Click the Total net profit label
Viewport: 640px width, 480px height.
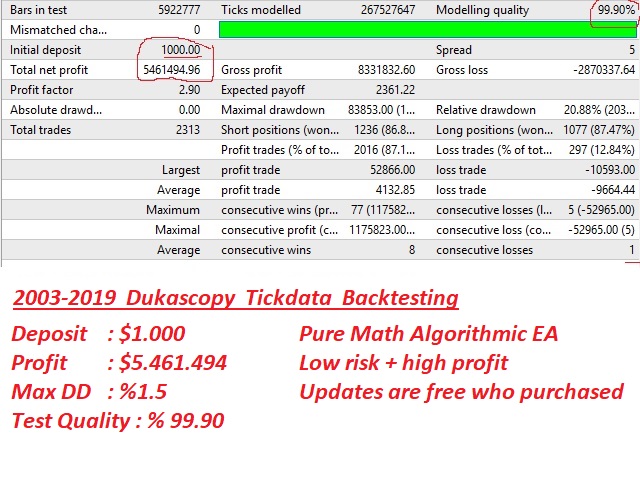tap(49, 70)
